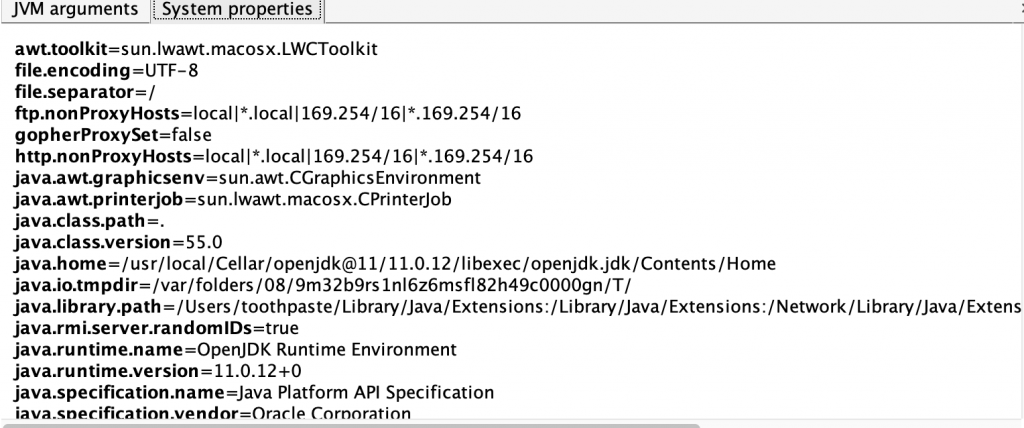This screenshot has height=428, width=1024.
Task: Switch to the JVM arguments tab
Action: coord(73,10)
